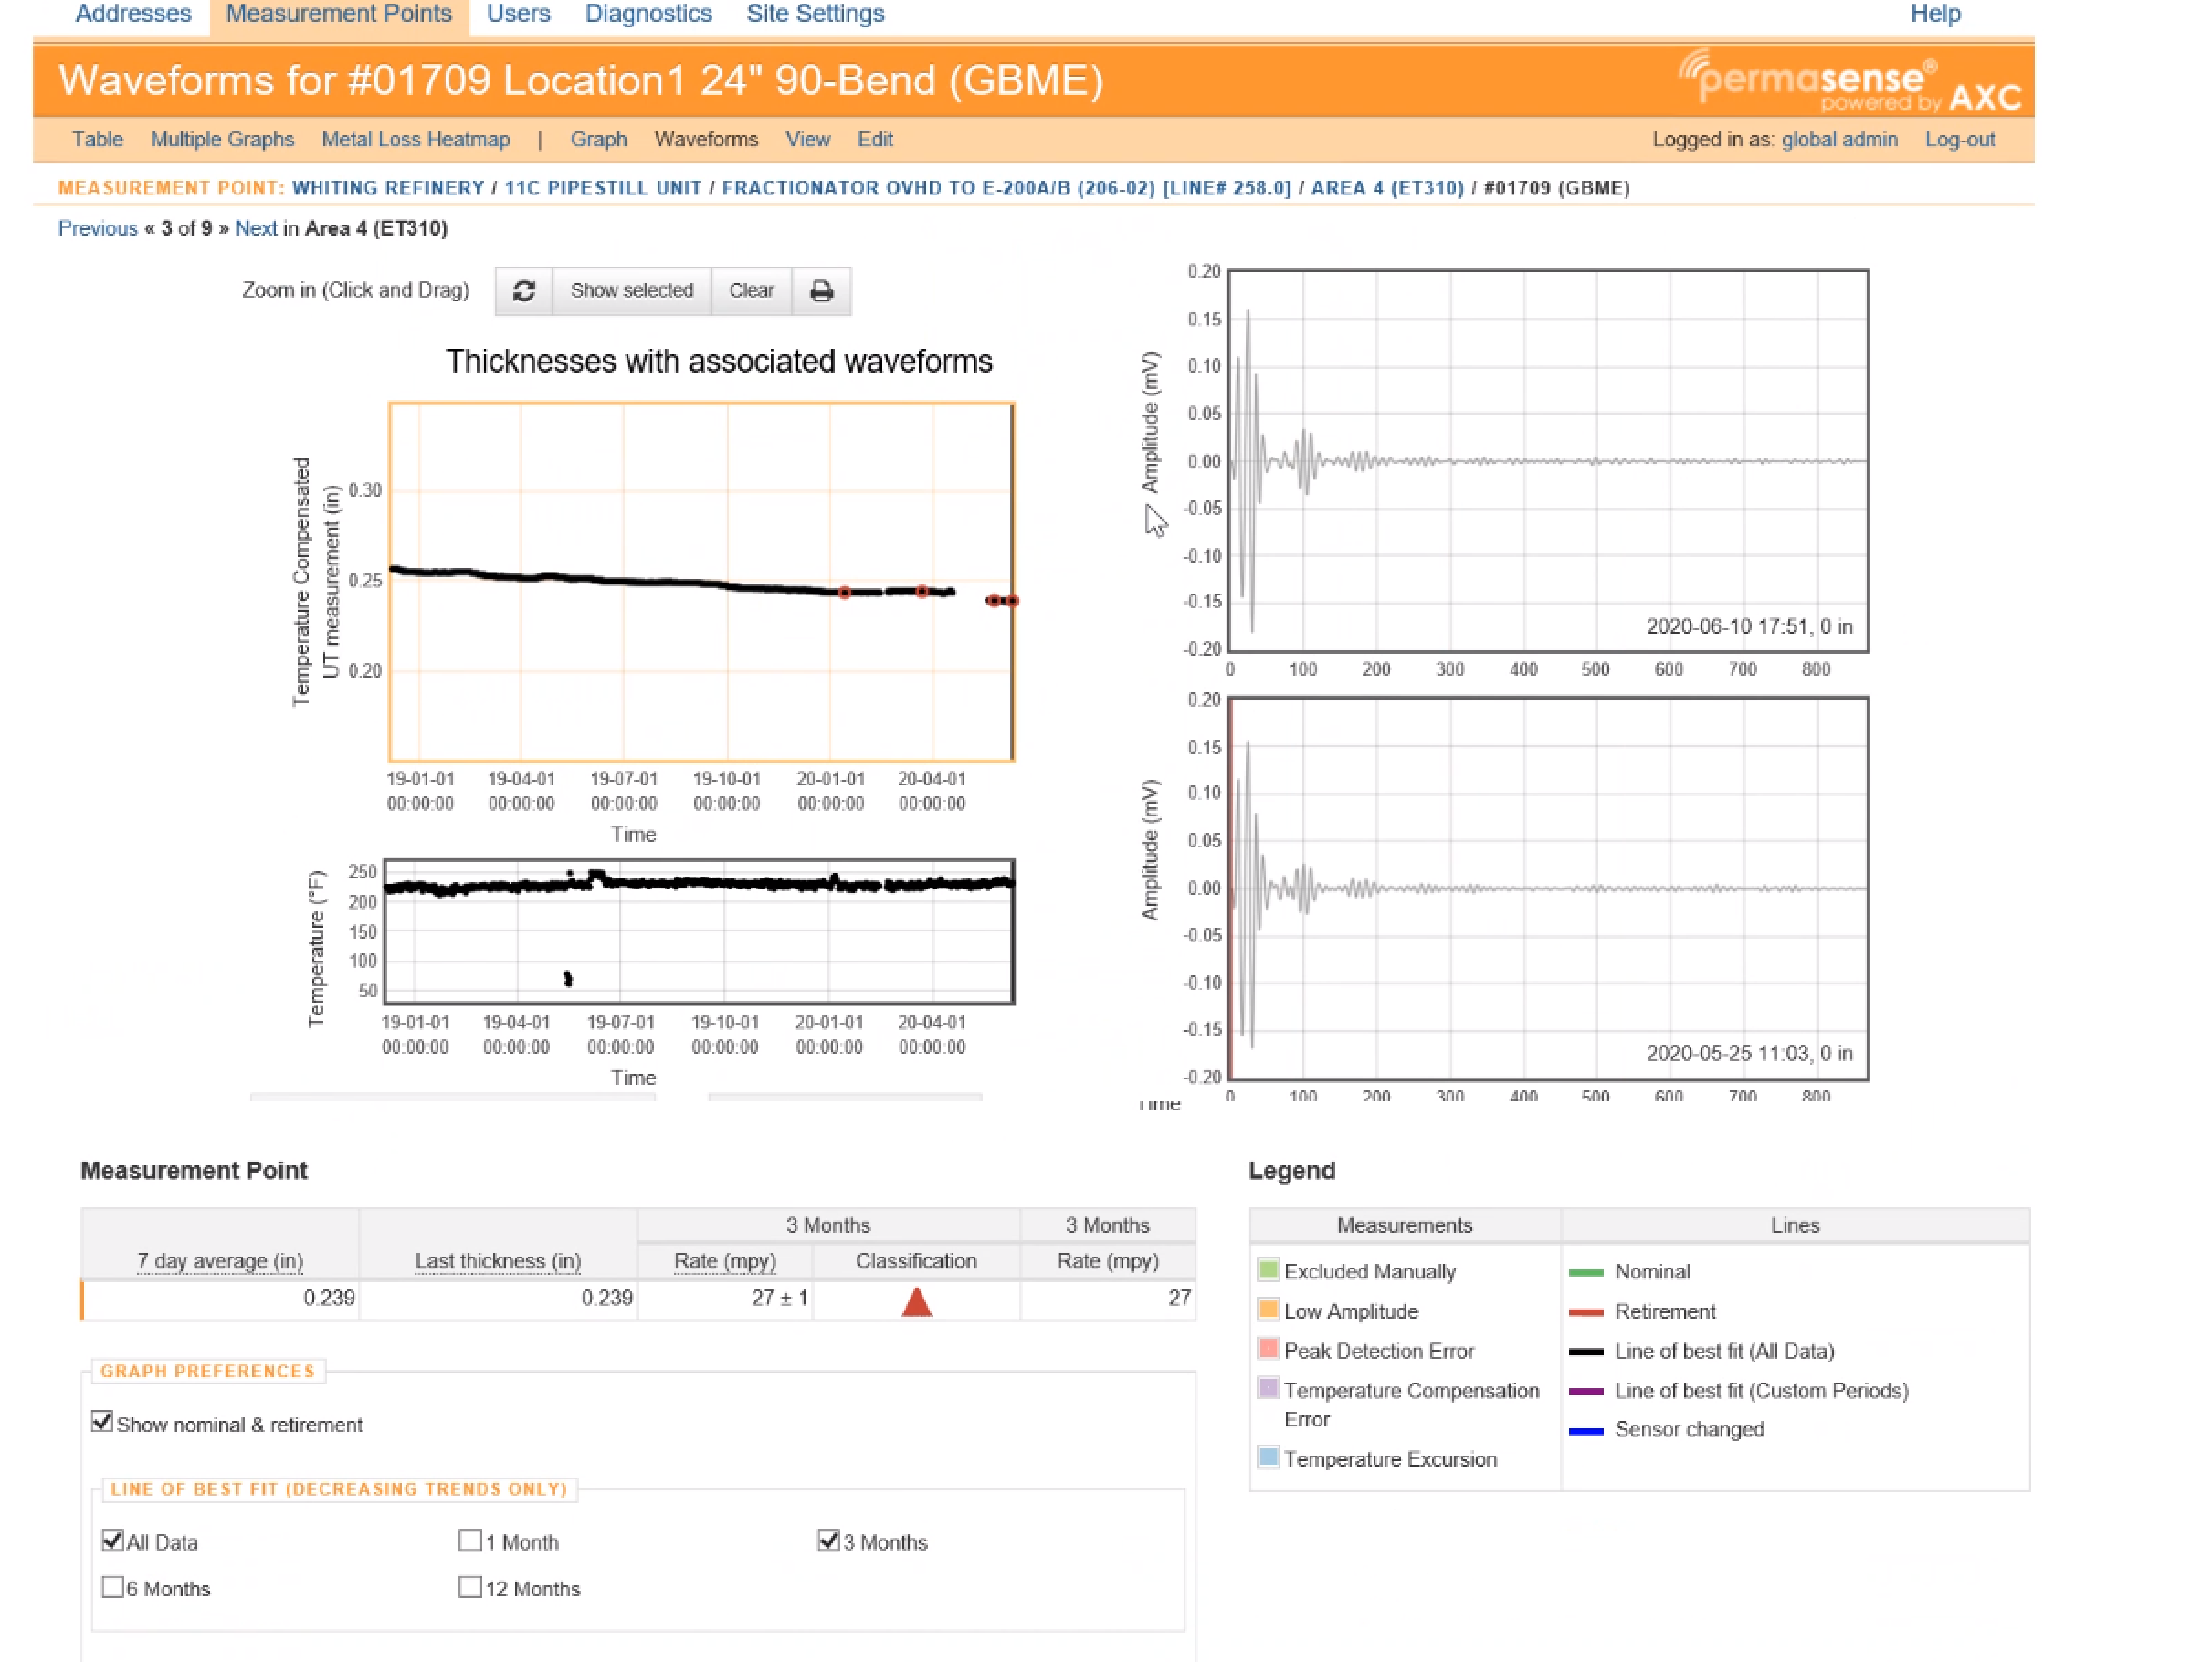The image size is (2212, 1662).
Task: Click the Excluded Manually green swatch
Action: pos(1268,1270)
